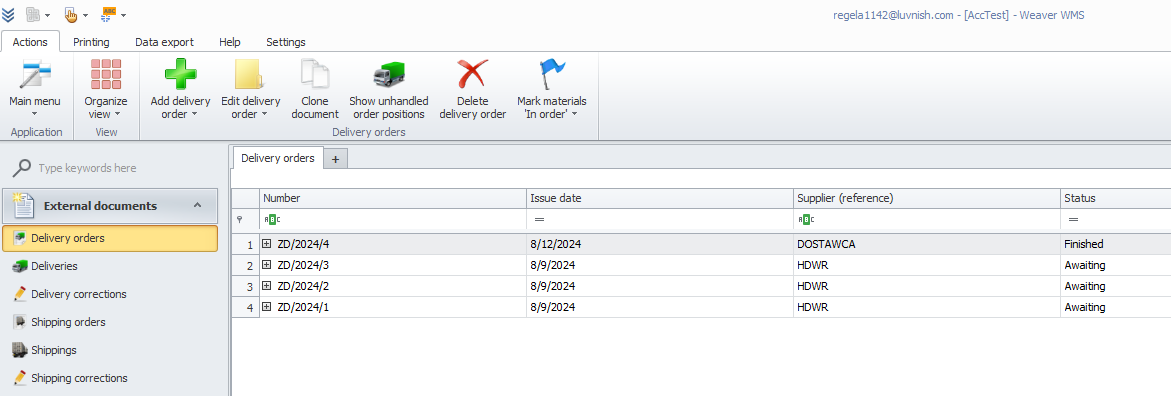Open the Data export ribbon tab

coord(164,42)
